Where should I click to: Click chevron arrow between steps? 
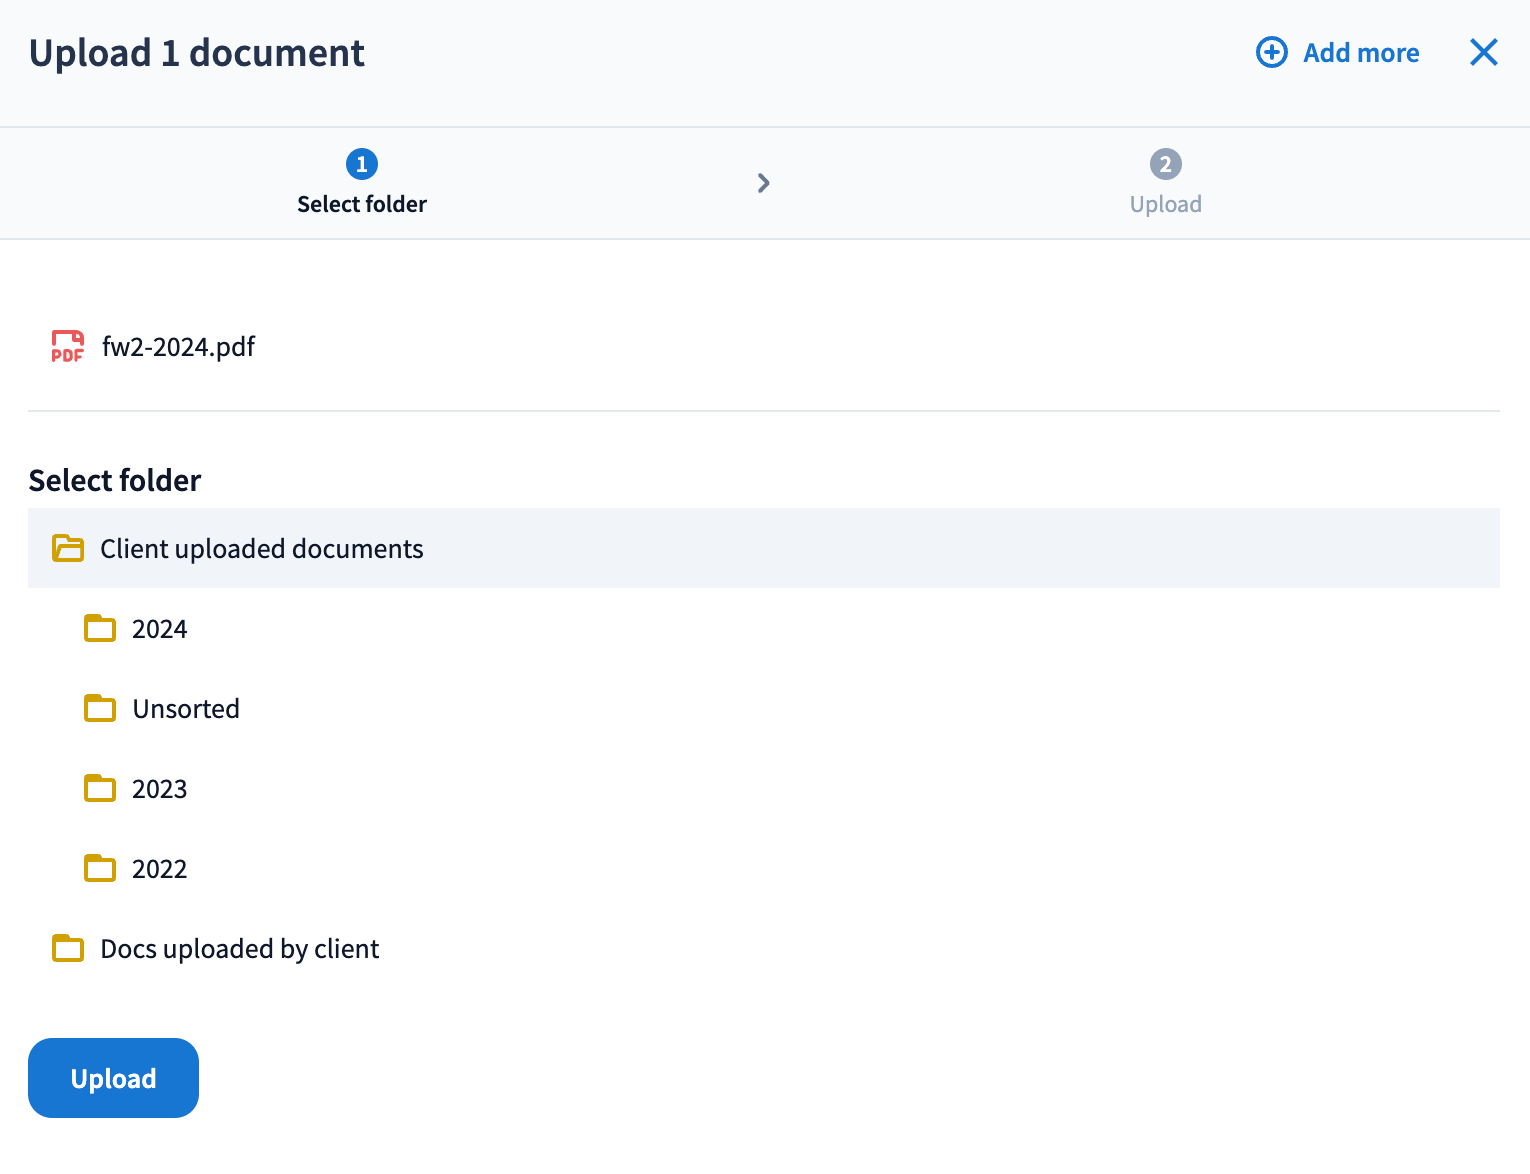coord(763,183)
